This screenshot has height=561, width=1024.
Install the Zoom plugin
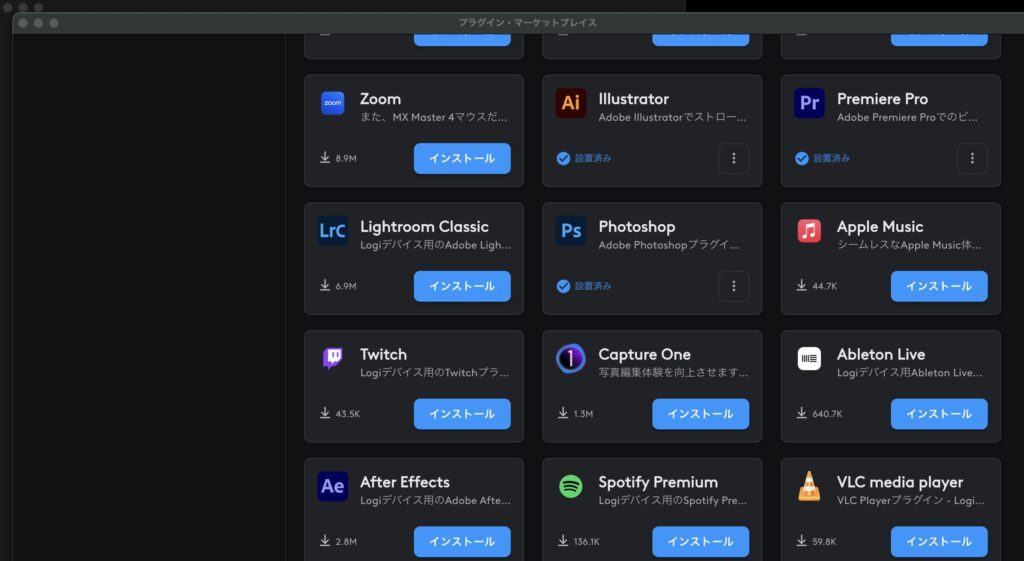pos(462,158)
